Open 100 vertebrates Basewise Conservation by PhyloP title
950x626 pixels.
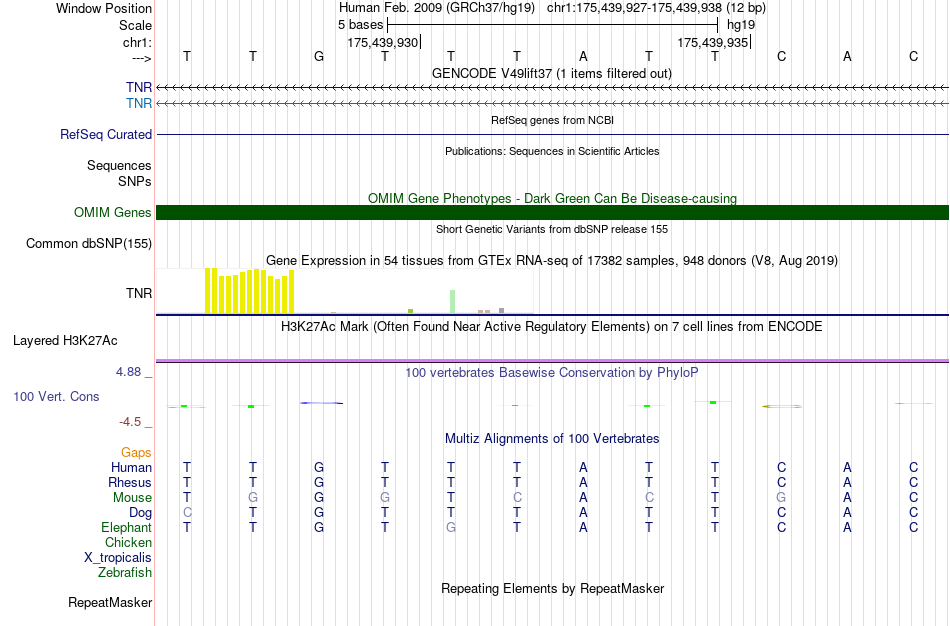point(552,373)
